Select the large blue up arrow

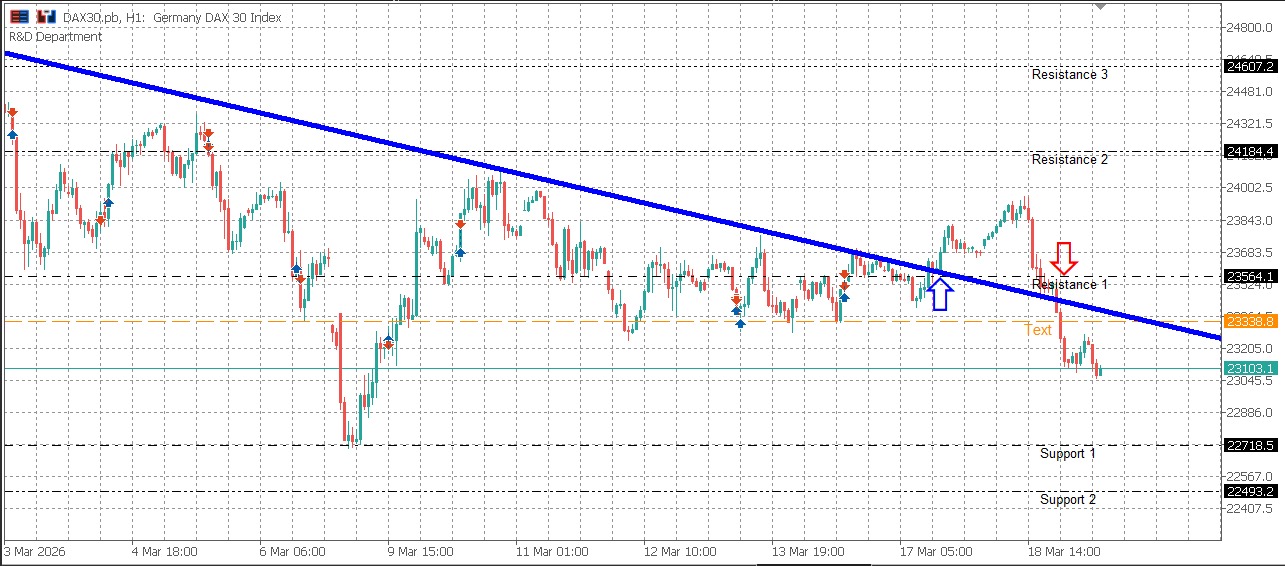tap(938, 294)
